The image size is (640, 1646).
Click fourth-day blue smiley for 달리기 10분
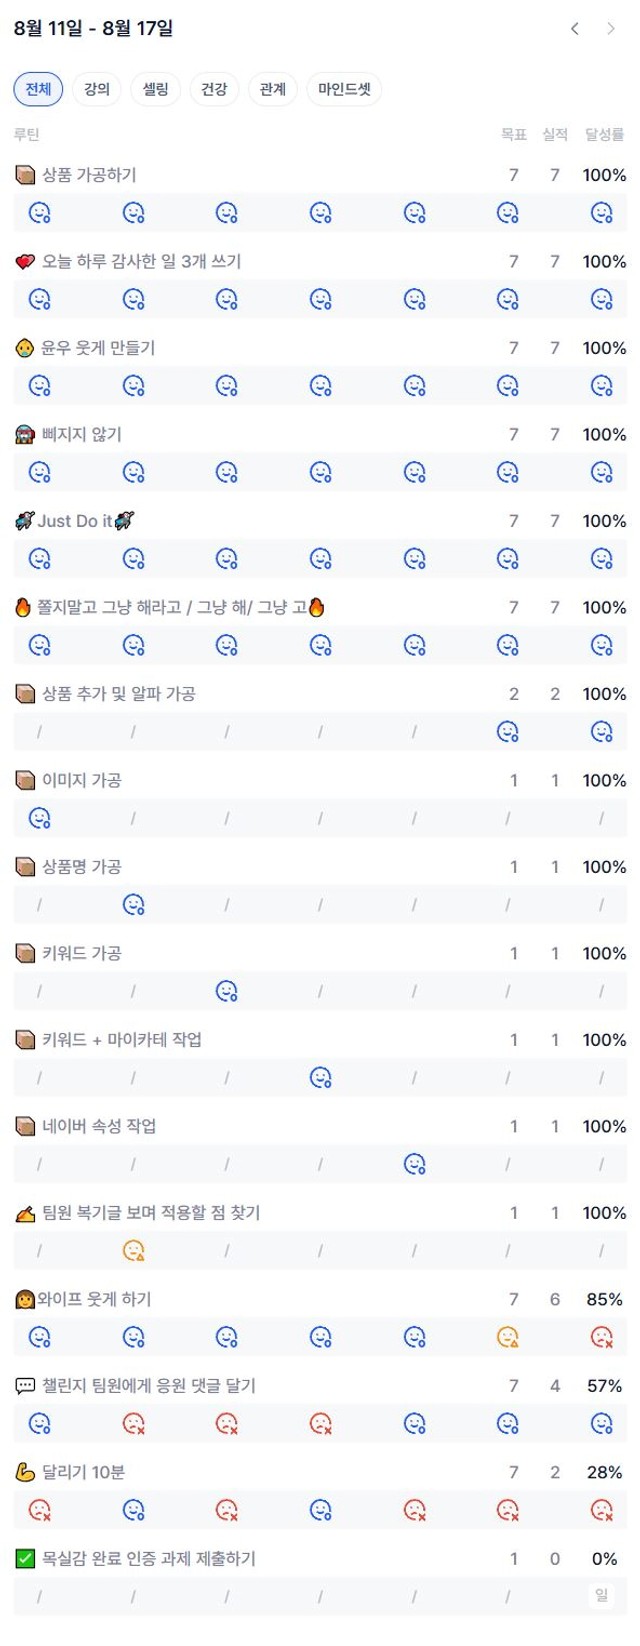tap(320, 1510)
